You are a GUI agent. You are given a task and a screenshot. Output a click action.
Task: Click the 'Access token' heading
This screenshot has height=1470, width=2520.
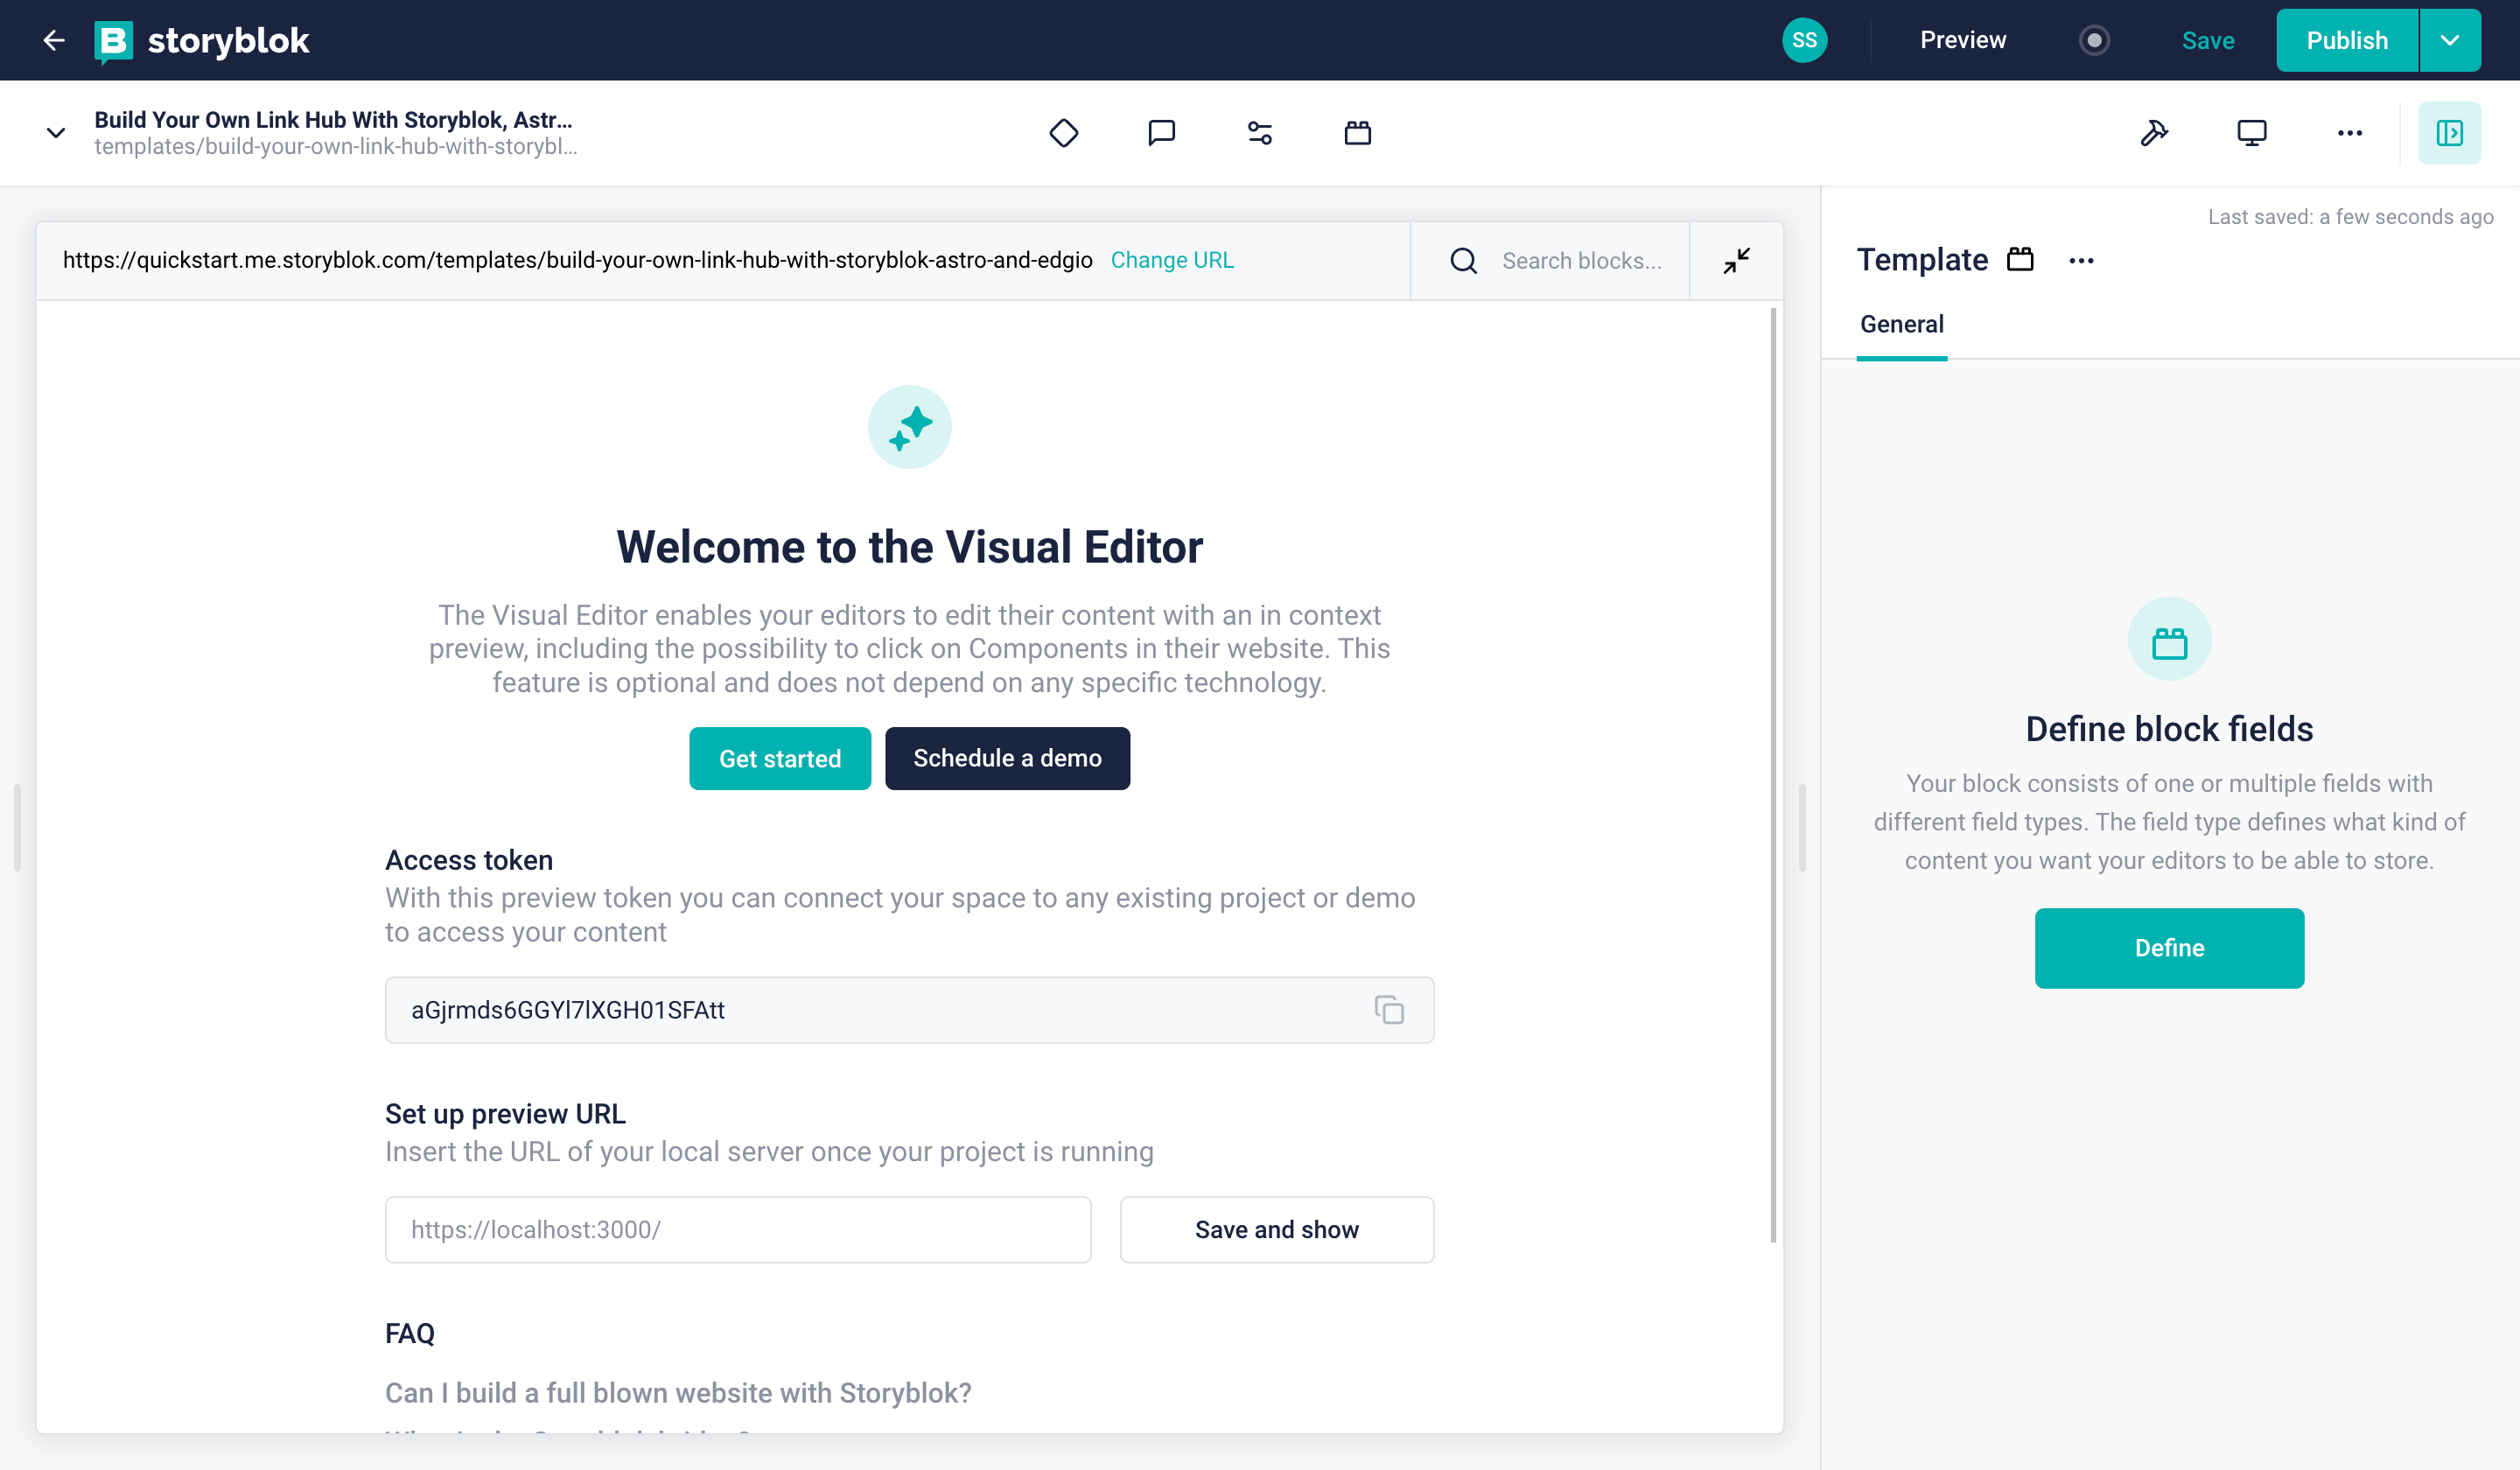[468, 860]
